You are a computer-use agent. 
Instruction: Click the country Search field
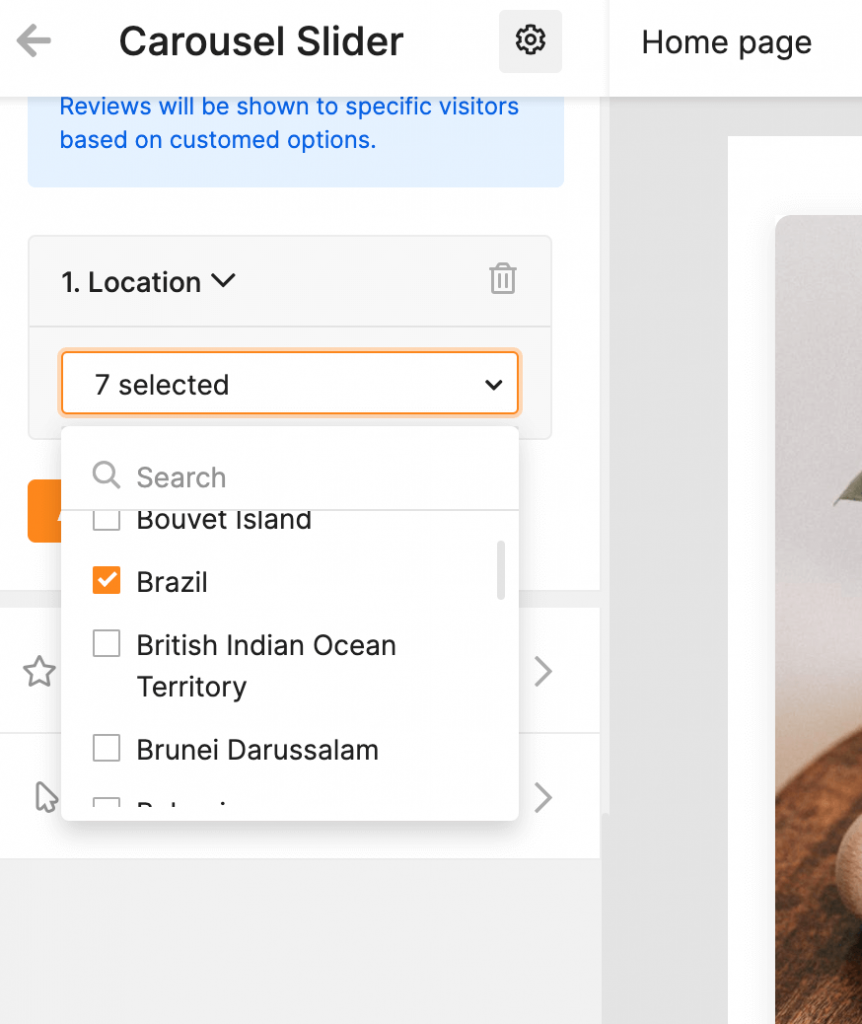pos(290,477)
